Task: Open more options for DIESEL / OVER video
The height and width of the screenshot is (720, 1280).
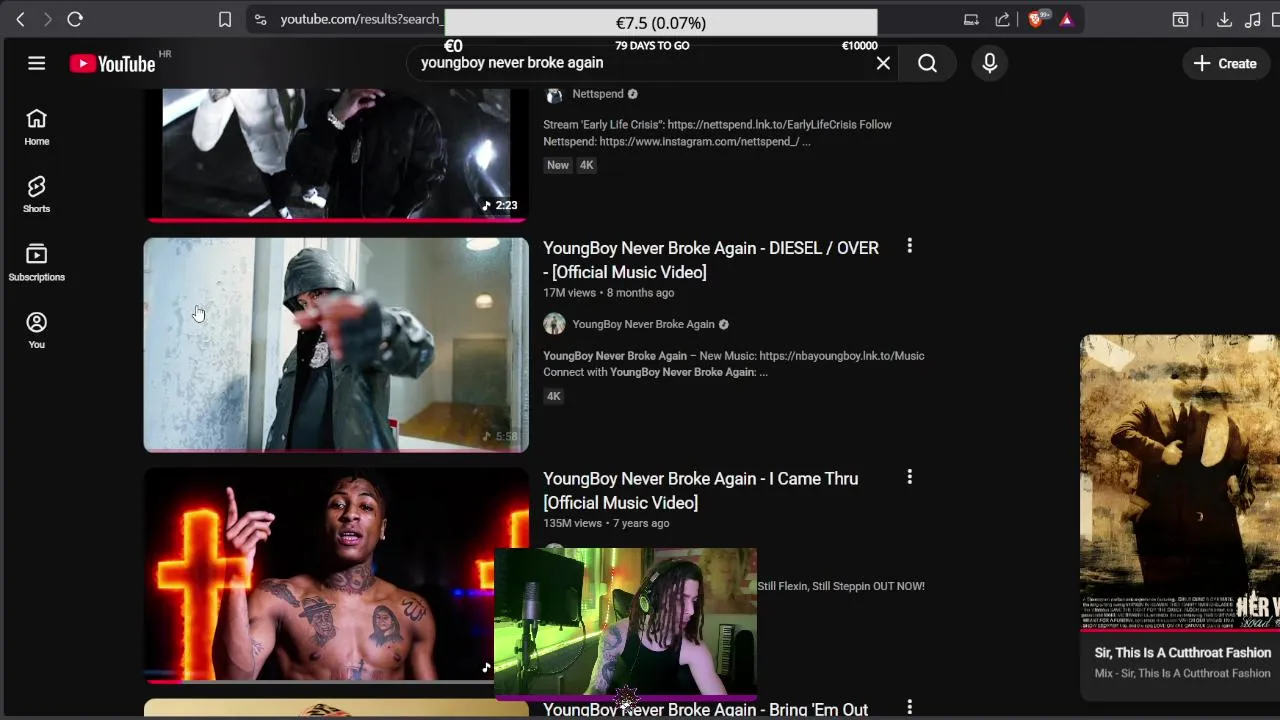Action: (909, 246)
